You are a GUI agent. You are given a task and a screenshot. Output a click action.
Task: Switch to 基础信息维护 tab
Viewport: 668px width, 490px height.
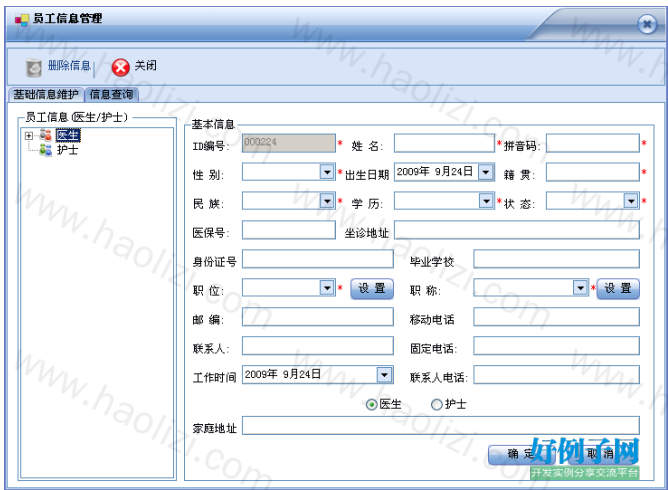[46, 95]
